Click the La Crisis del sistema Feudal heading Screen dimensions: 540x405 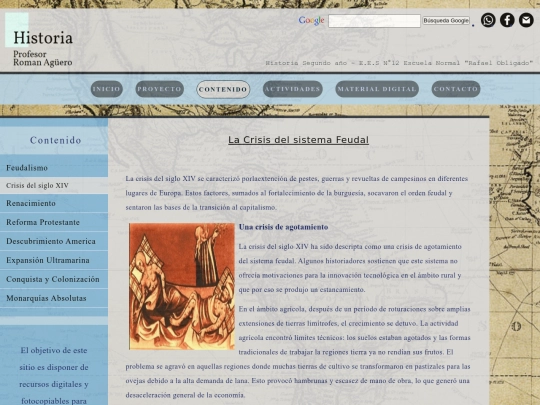coord(298,140)
